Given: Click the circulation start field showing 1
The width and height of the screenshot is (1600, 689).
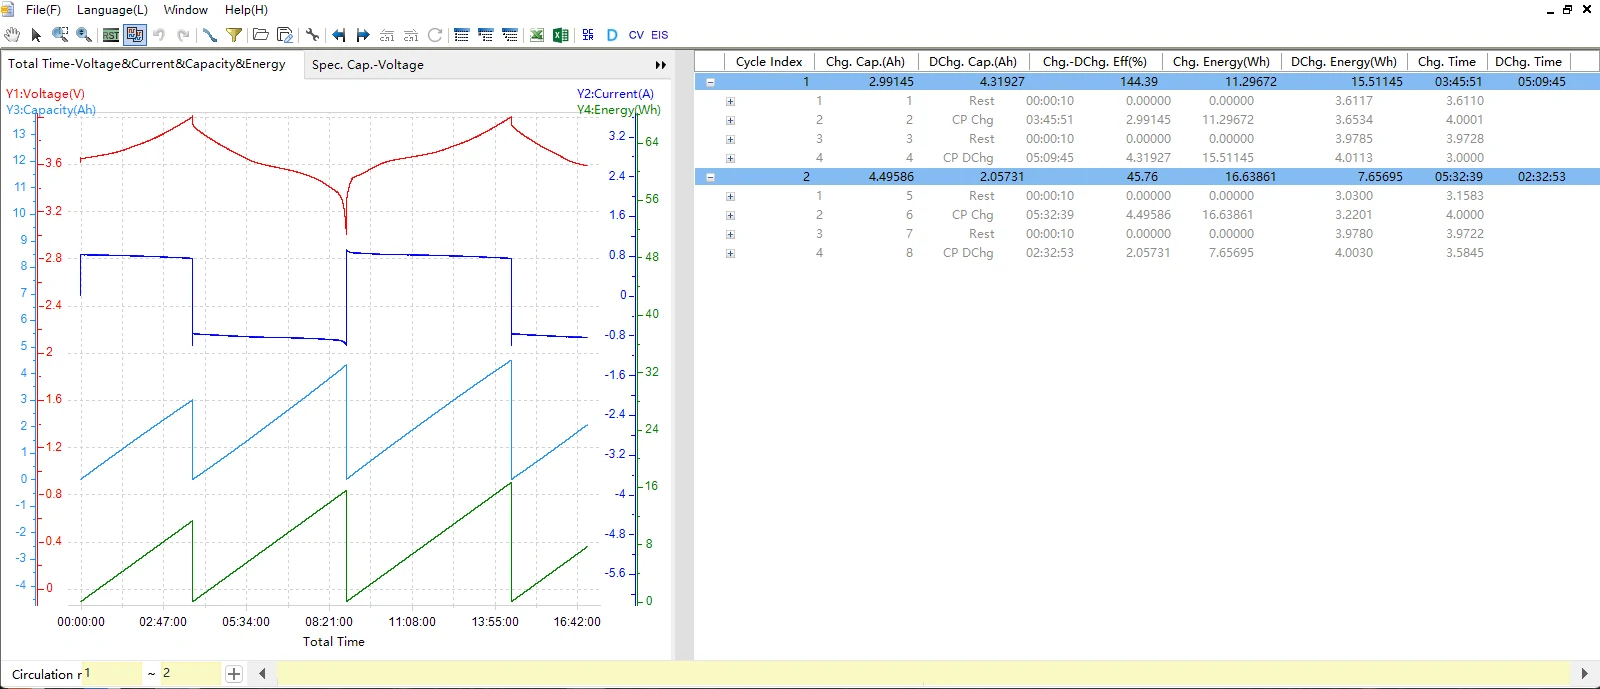Looking at the screenshot, I should (x=112, y=674).
